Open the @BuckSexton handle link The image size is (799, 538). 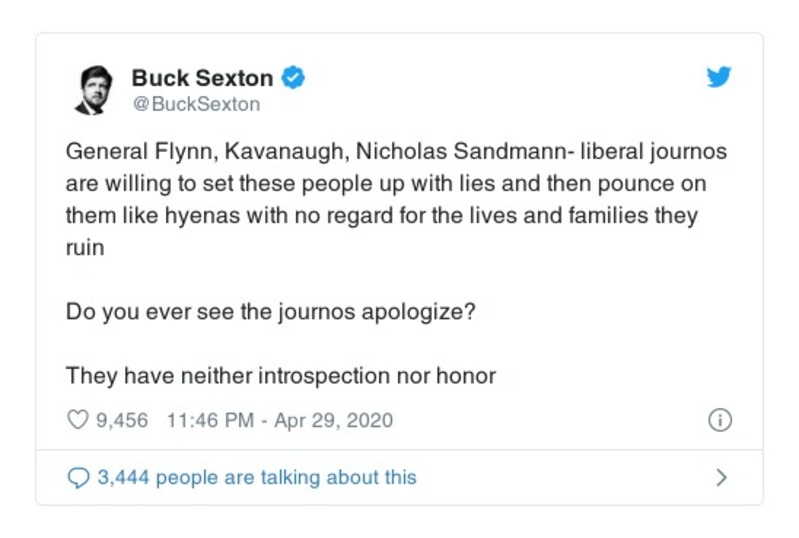[196, 103]
